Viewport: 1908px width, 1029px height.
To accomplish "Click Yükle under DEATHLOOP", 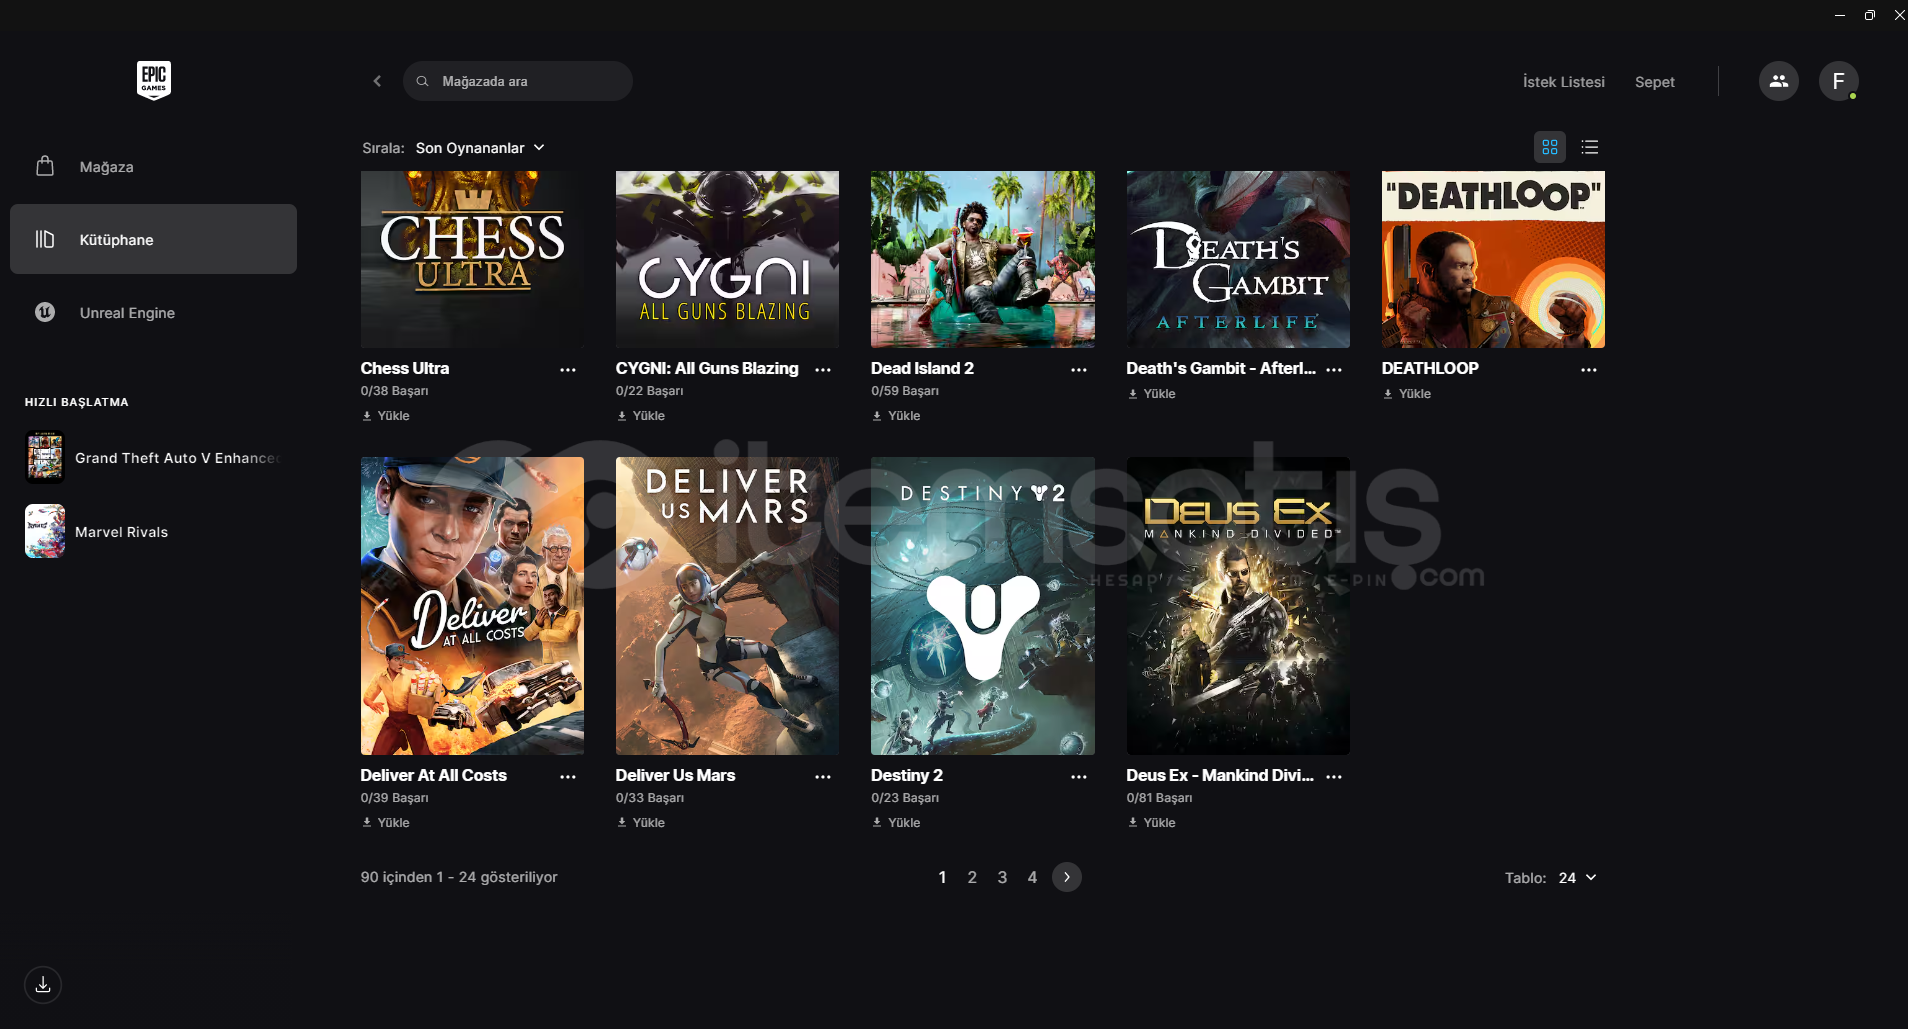I will point(1407,394).
